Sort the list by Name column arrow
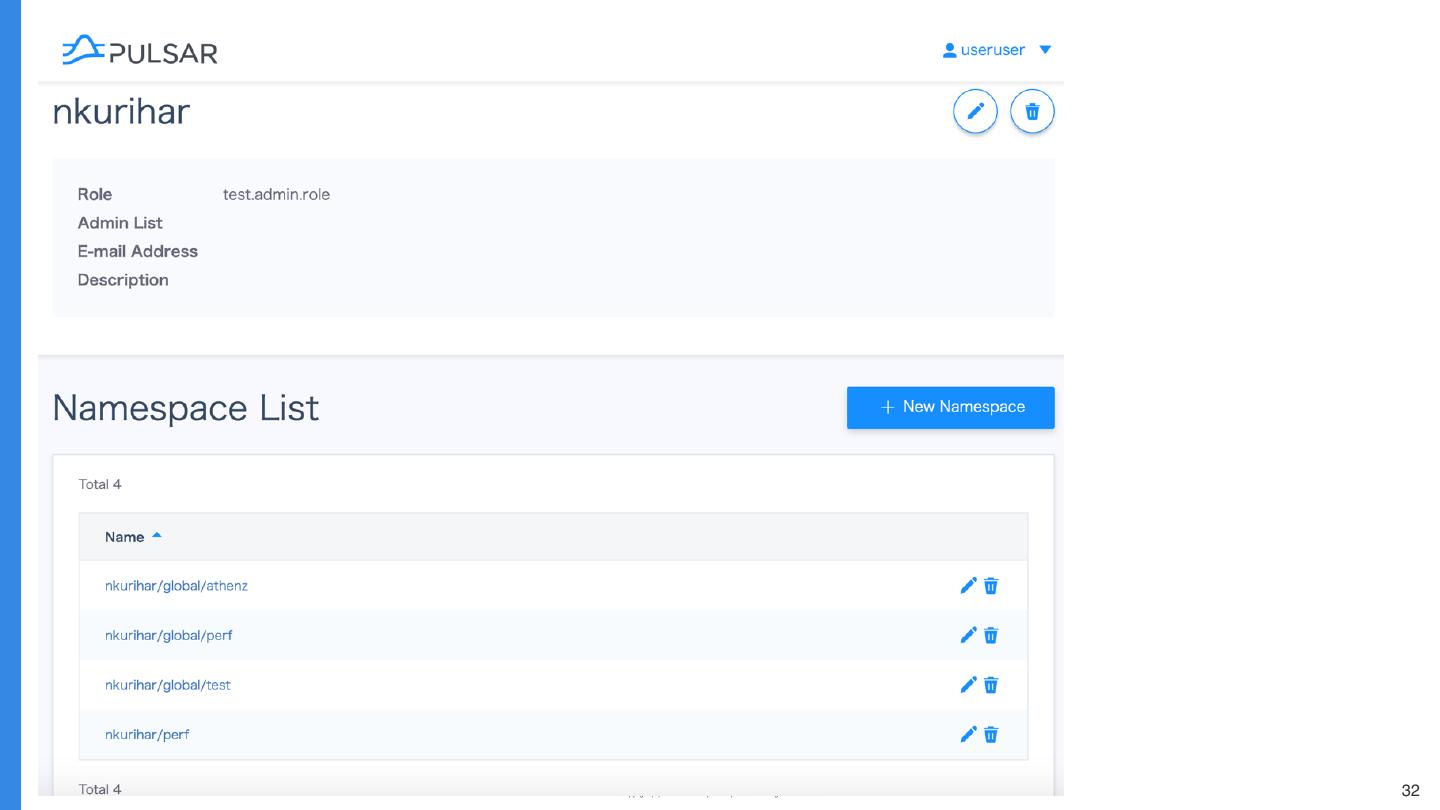Viewport: 1440px width, 810px height. click(157, 537)
